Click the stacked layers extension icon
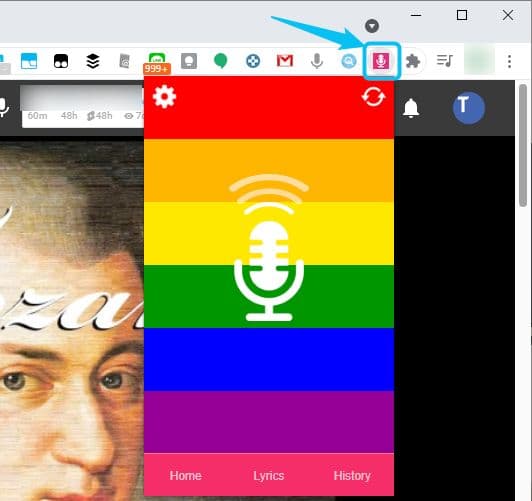 pos(93,61)
